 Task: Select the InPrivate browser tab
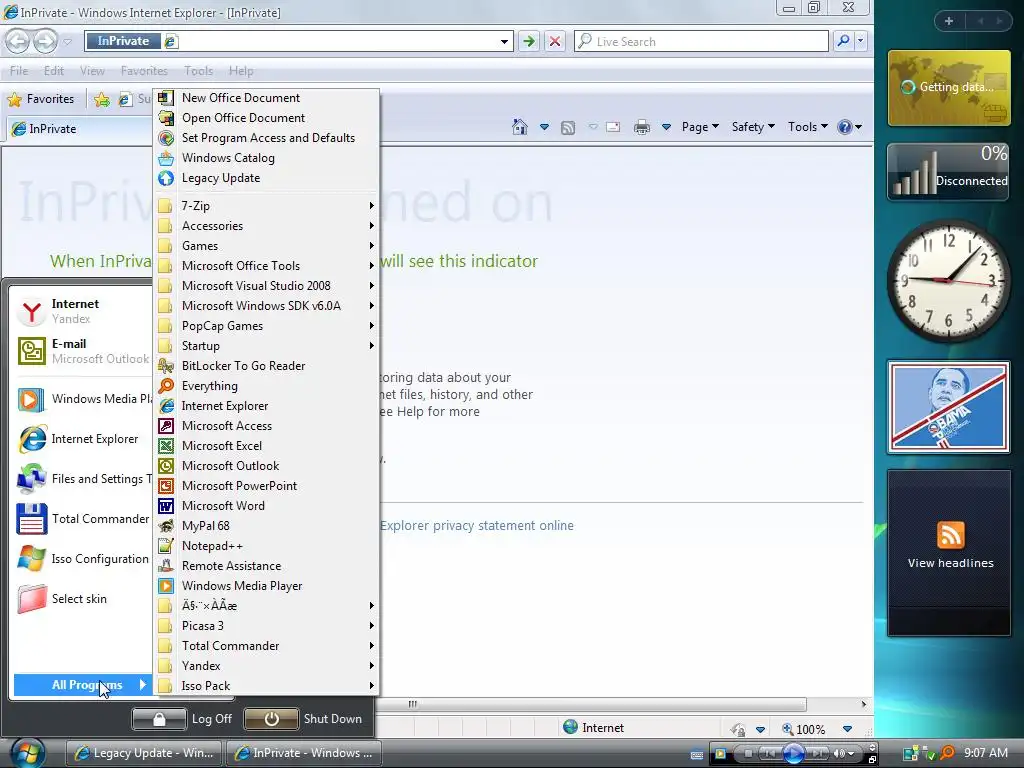pos(78,129)
